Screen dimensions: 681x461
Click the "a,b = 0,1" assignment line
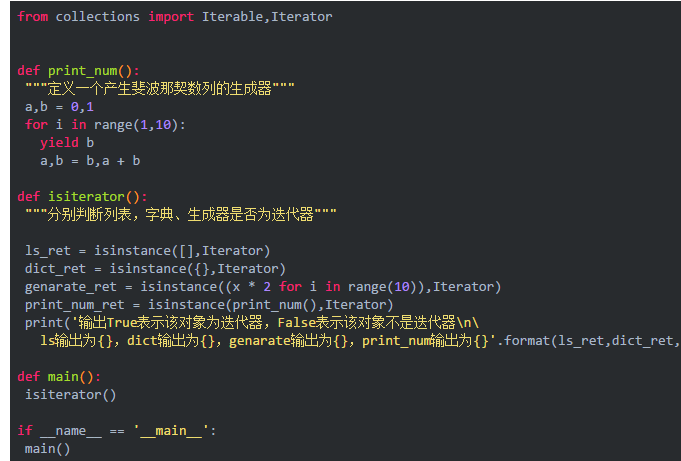point(59,107)
